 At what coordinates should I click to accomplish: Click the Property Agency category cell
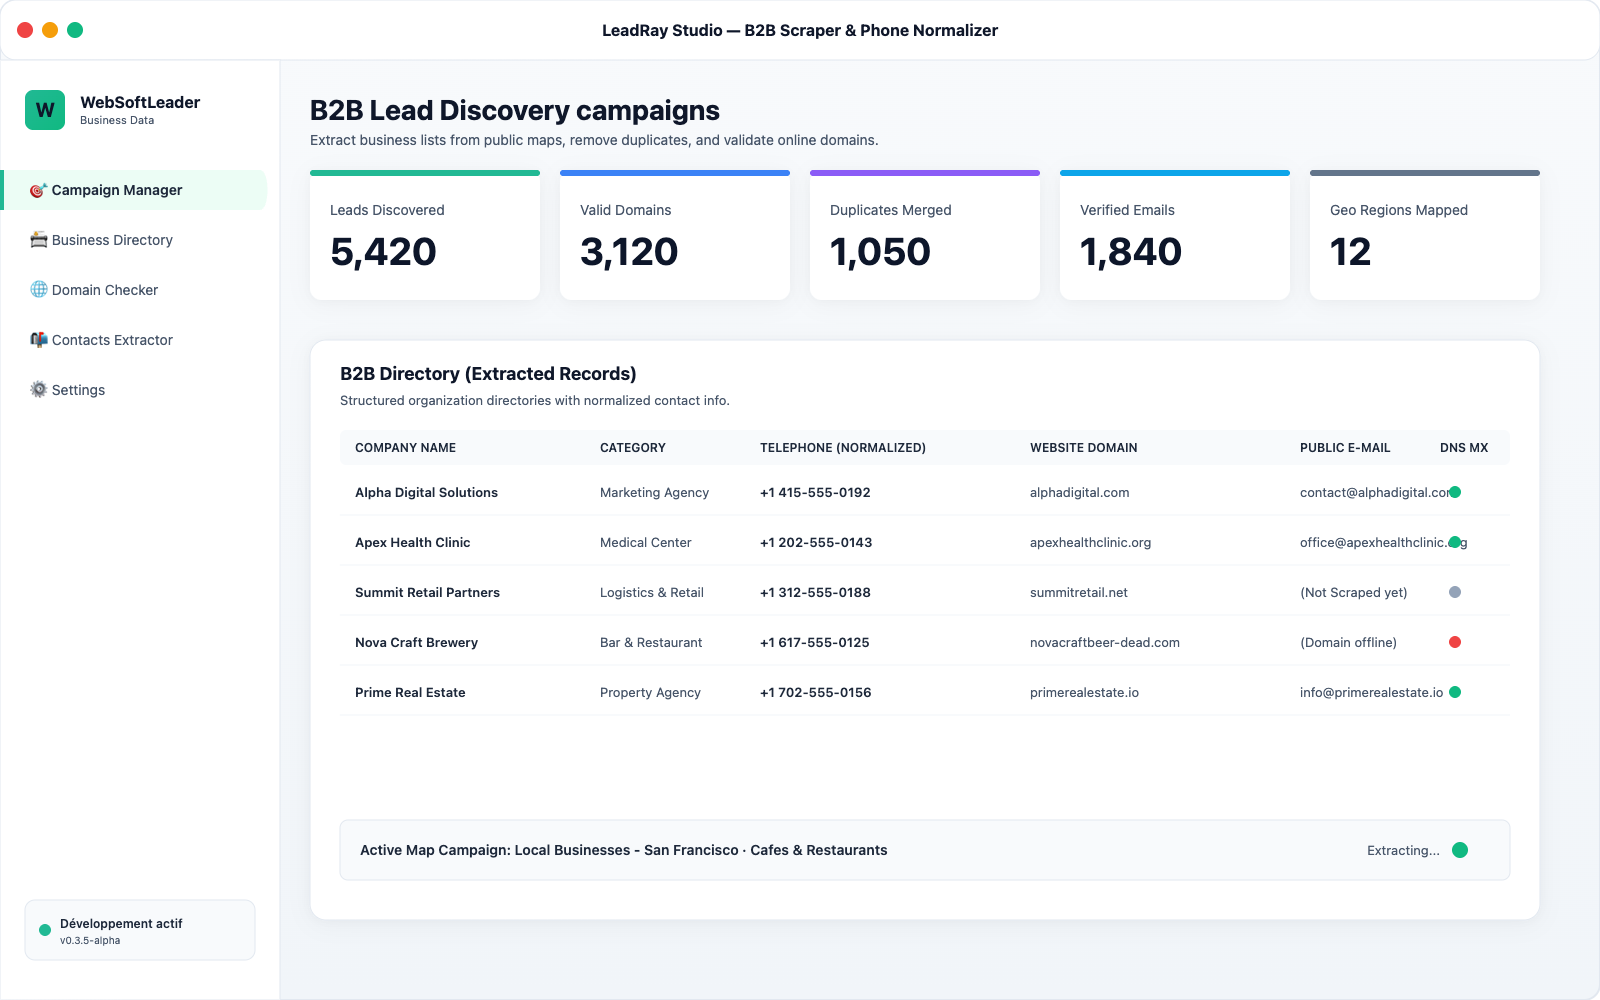650,692
